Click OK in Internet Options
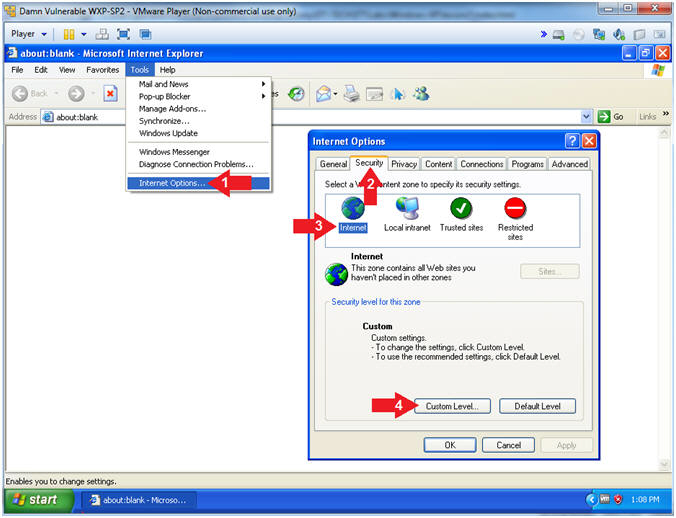This screenshot has height=518, width=676. click(x=450, y=445)
